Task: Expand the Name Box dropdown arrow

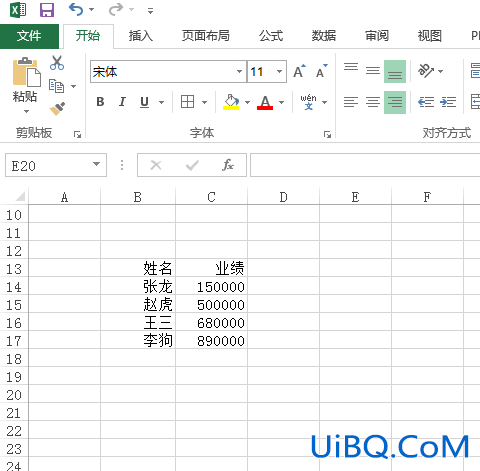Action: point(96,164)
